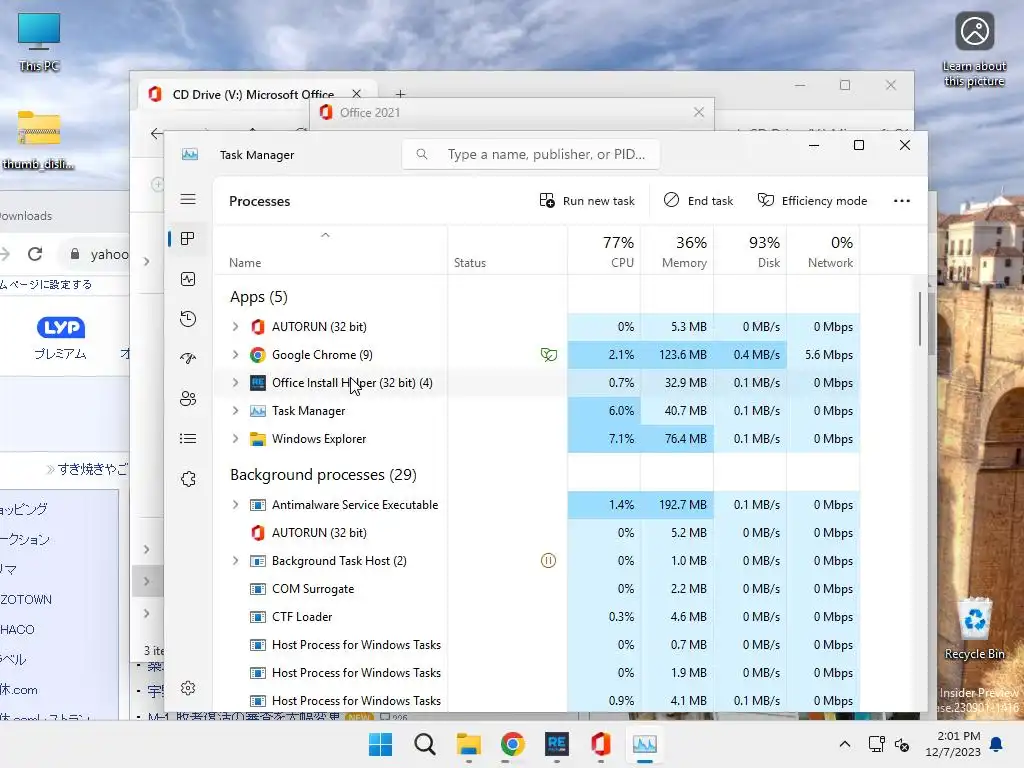Open Task Manager navigation hamburger menu

(x=188, y=199)
